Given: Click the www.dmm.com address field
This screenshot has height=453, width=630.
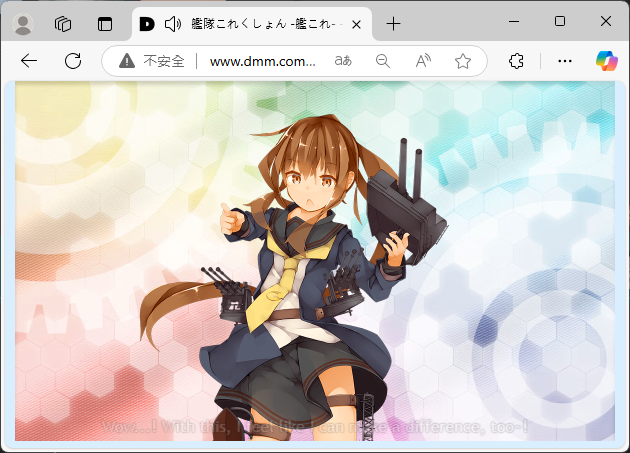Looking at the screenshot, I should 262,61.
